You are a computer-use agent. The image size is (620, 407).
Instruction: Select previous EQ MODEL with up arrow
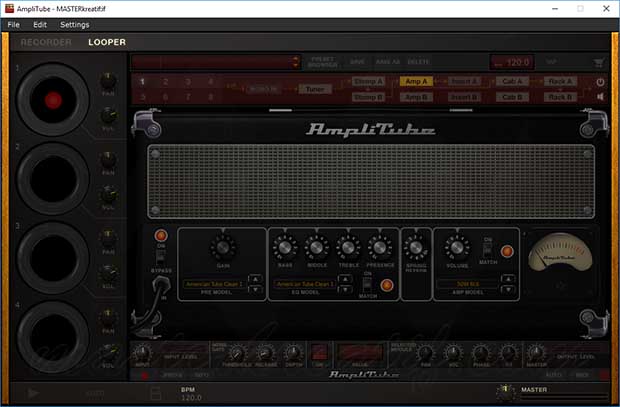(x=345, y=279)
